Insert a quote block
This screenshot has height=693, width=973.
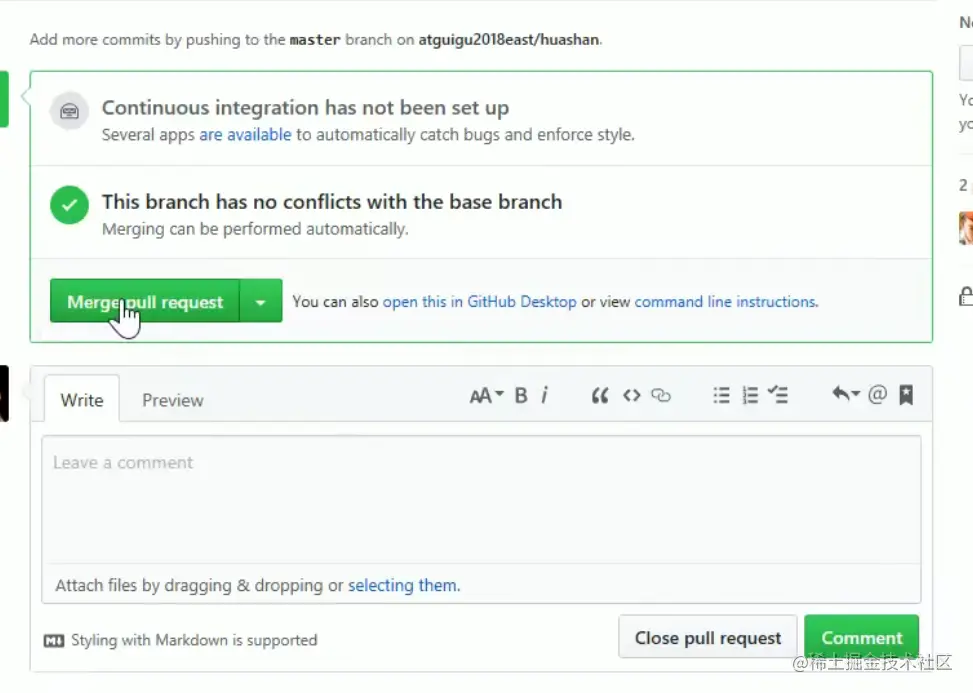(600, 396)
